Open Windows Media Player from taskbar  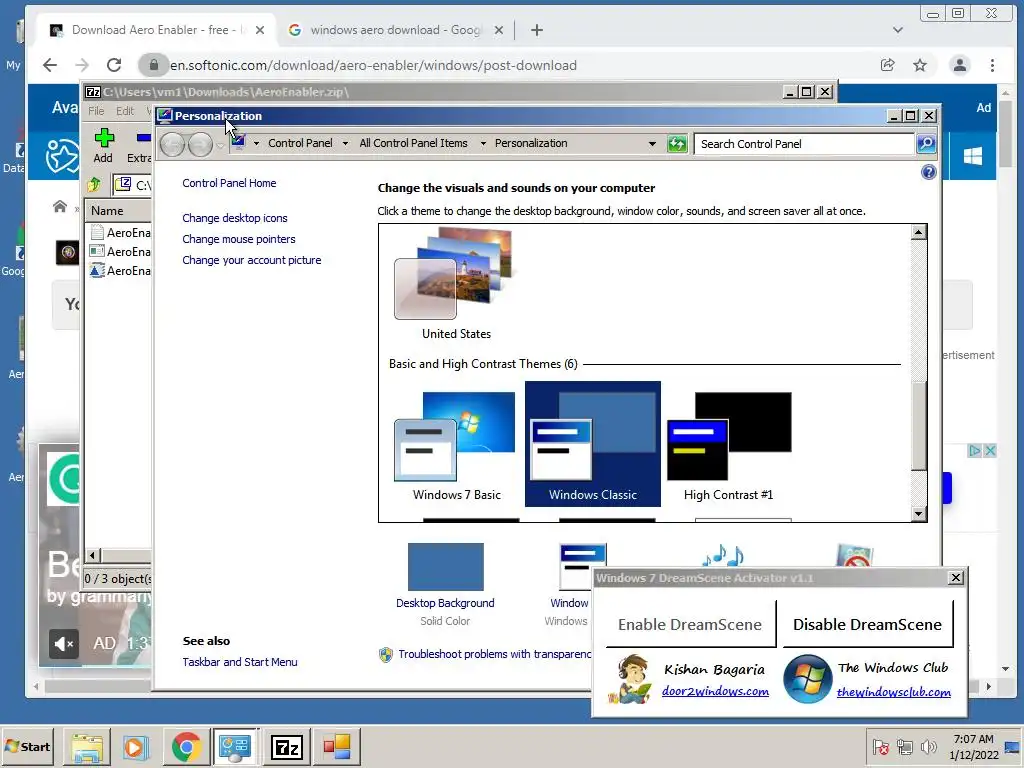[136, 746]
